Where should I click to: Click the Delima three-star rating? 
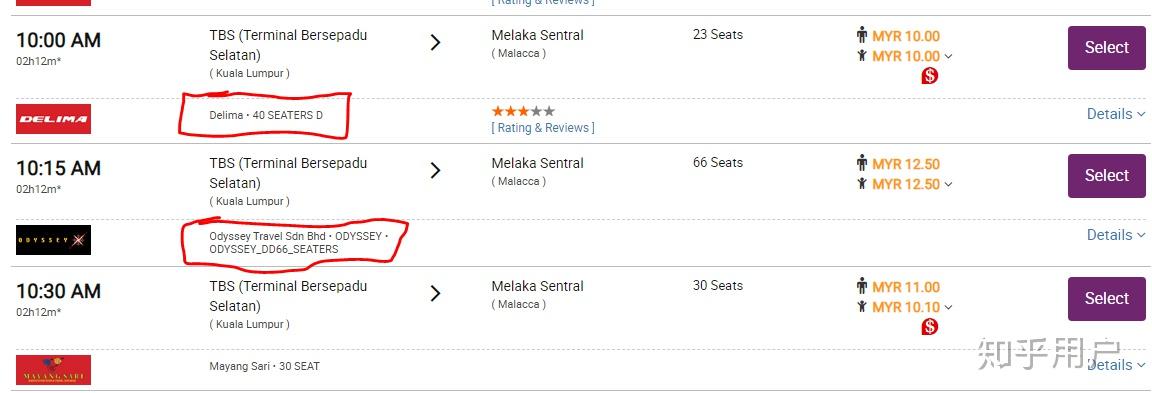(523, 111)
